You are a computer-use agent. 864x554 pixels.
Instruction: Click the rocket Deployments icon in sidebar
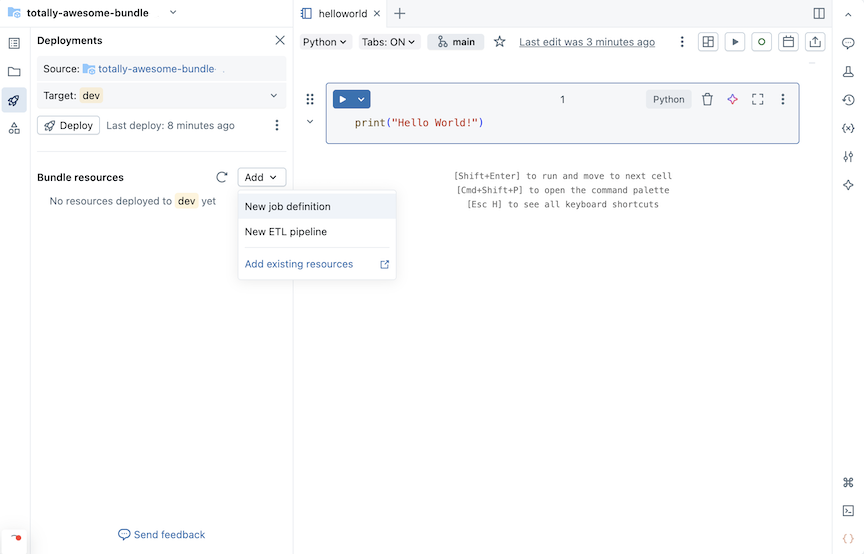tap(14, 100)
